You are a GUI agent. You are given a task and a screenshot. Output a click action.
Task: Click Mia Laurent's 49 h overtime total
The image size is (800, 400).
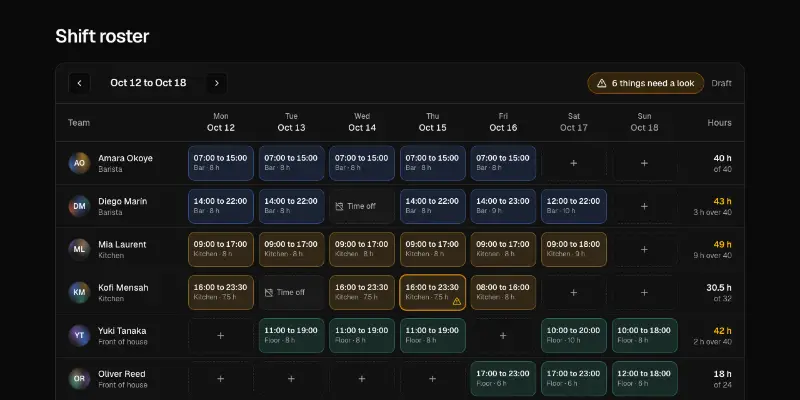[722, 244]
